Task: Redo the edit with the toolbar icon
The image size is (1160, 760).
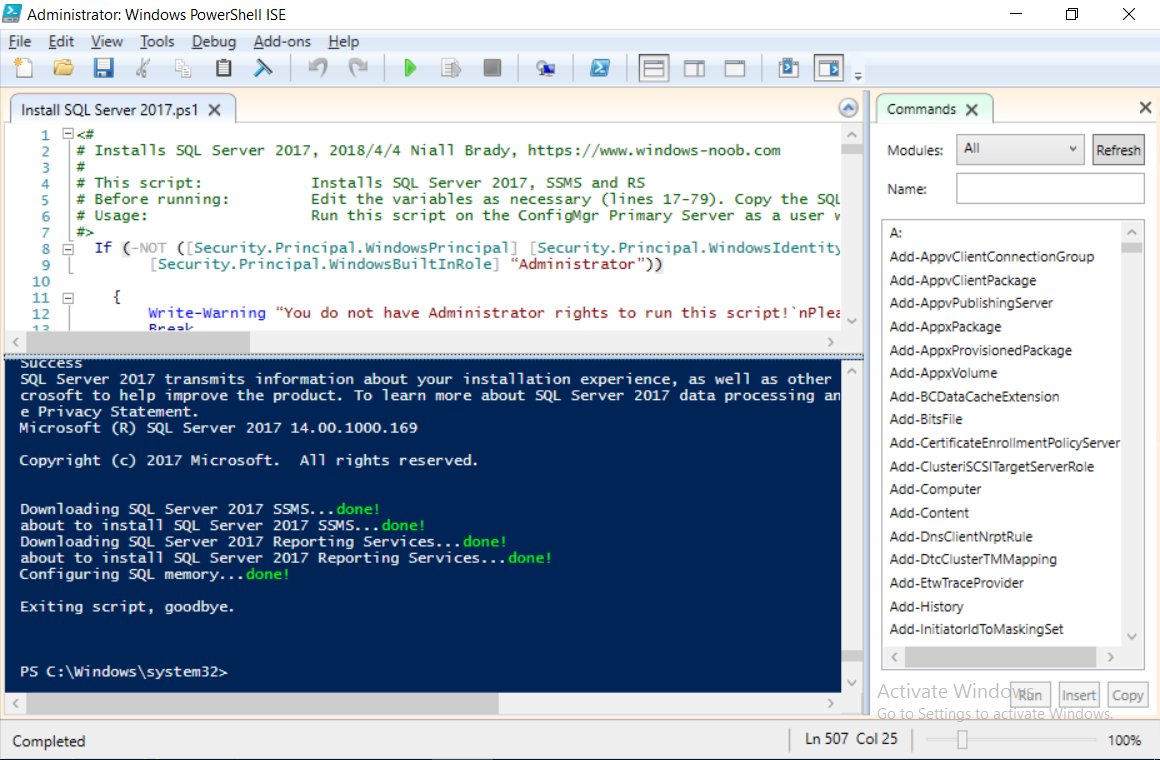Action: [x=358, y=68]
